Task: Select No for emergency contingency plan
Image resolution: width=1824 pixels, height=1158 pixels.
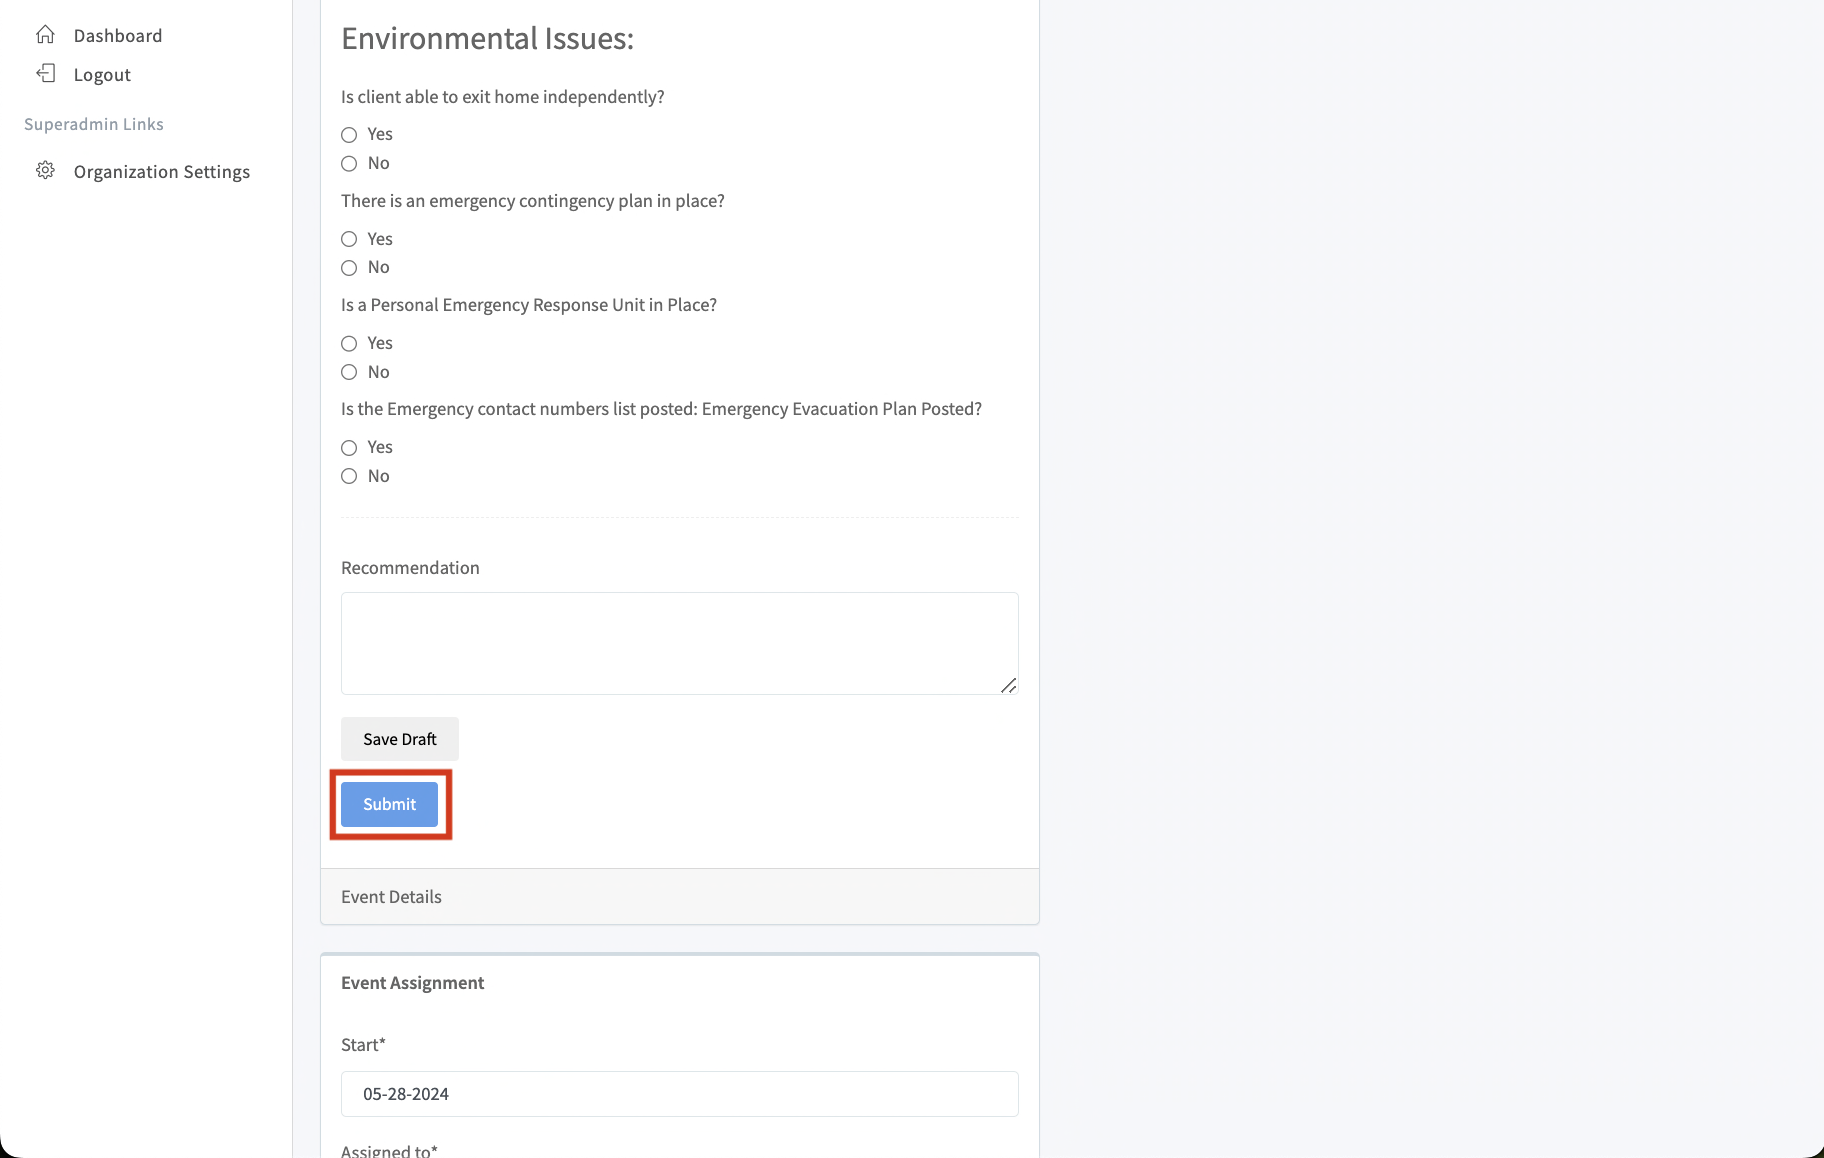Action: (349, 268)
